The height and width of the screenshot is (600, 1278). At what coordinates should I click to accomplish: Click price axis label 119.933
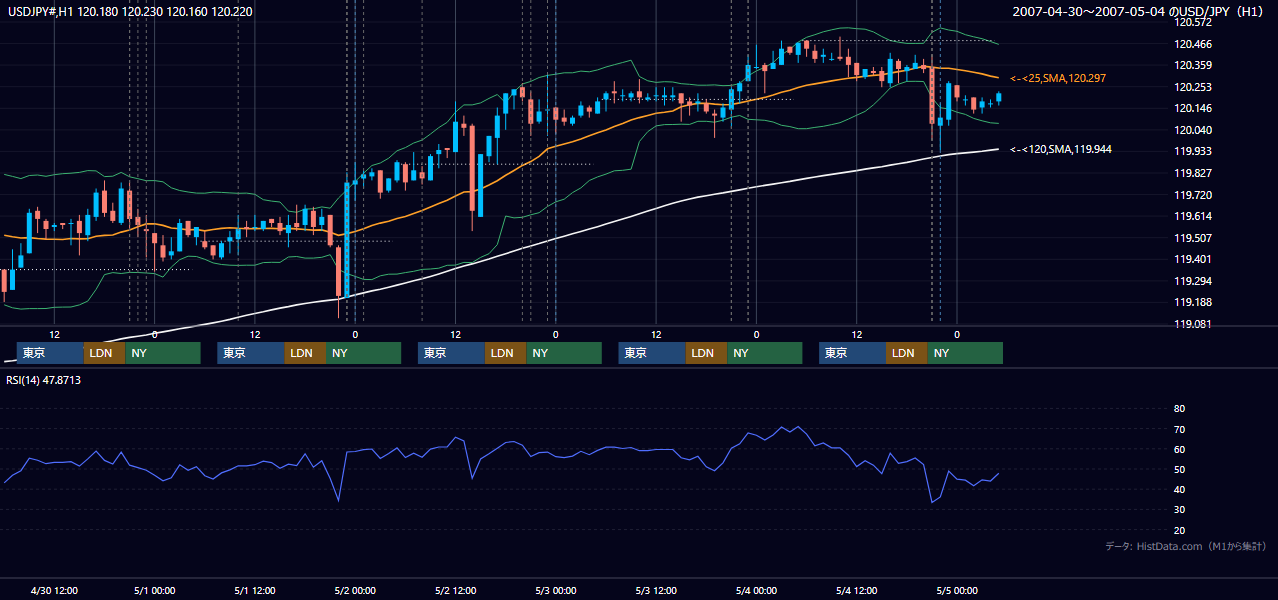click(1195, 152)
